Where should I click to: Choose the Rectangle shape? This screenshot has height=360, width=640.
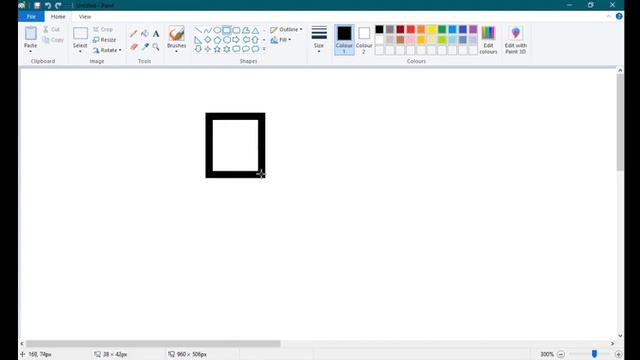[227, 30]
